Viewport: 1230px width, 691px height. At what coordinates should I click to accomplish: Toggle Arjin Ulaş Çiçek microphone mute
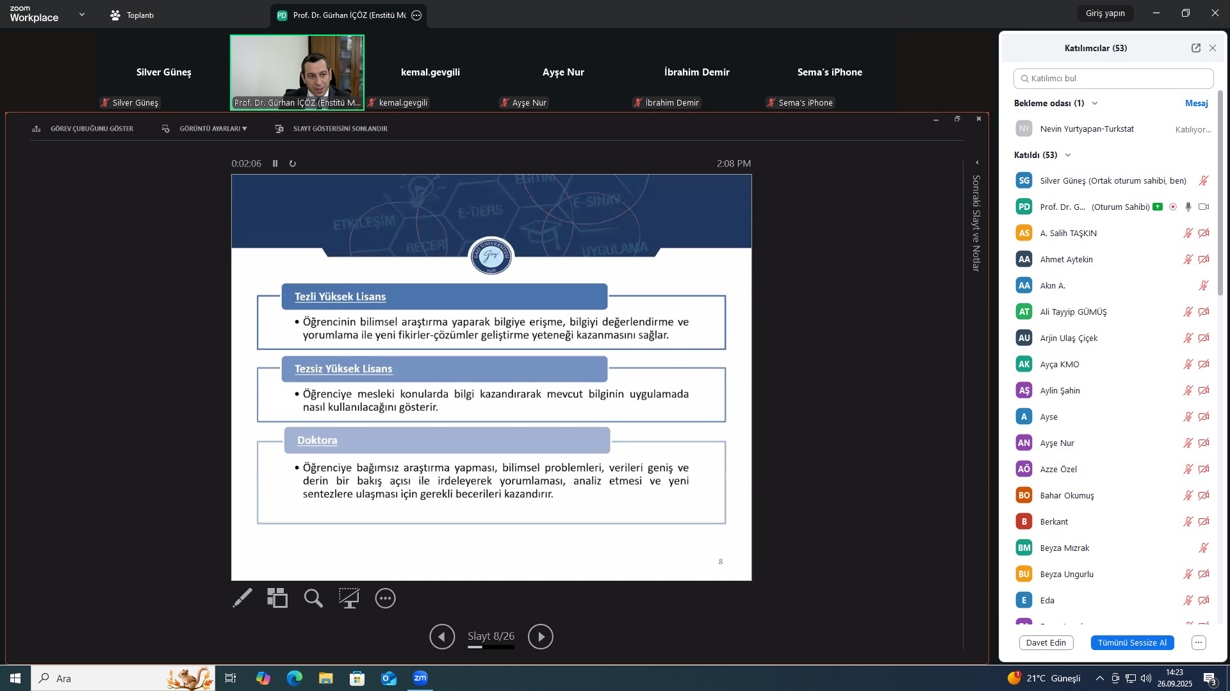(1188, 338)
